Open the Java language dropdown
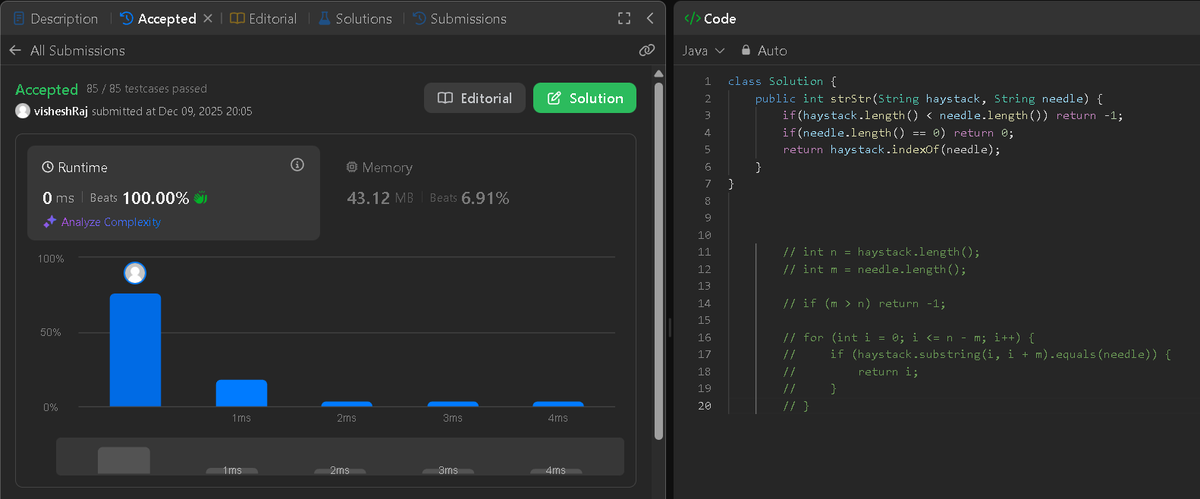Image resolution: width=1200 pixels, height=499 pixels. tap(703, 50)
